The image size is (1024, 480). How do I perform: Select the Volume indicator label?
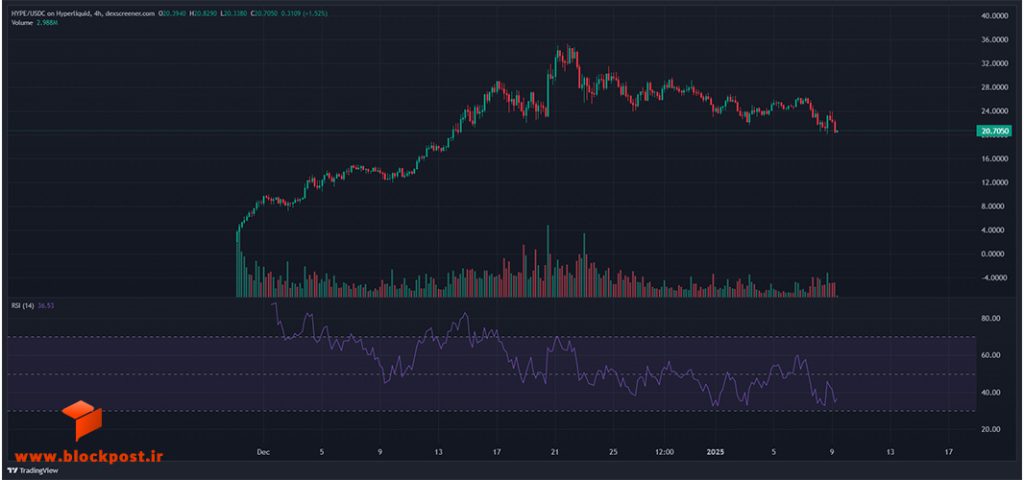pyautogui.click(x=22, y=22)
